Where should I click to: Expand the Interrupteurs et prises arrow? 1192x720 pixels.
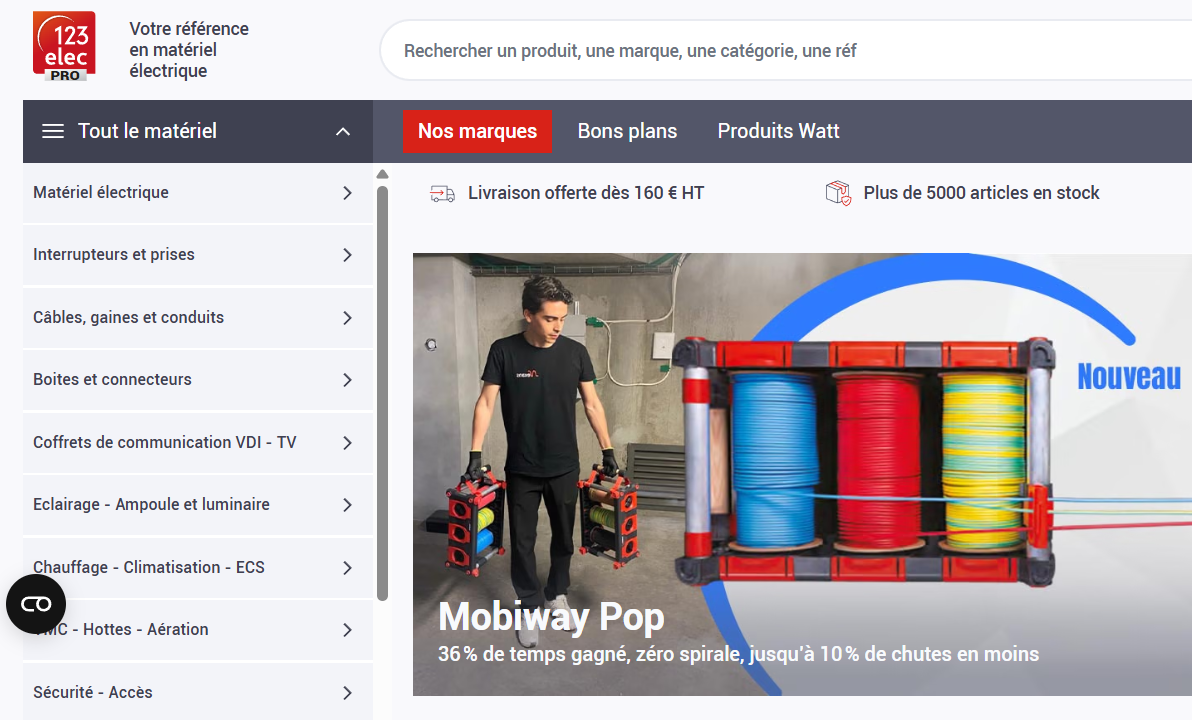pos(347,255)
